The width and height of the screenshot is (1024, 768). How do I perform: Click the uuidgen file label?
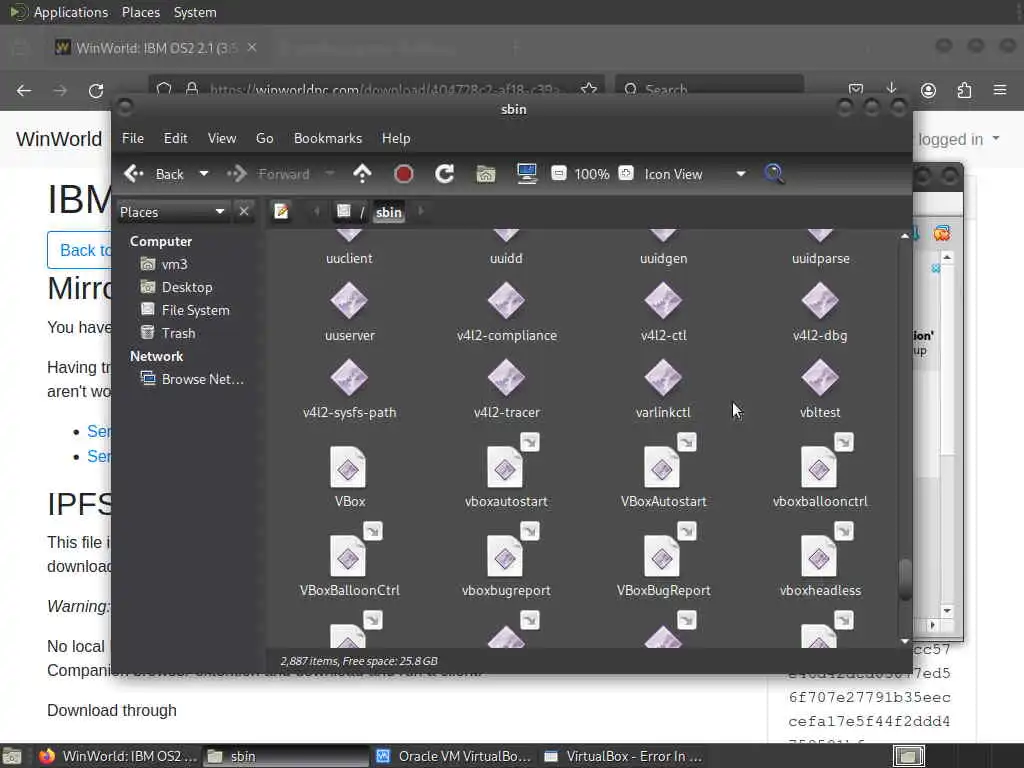(x=664, y=258)
